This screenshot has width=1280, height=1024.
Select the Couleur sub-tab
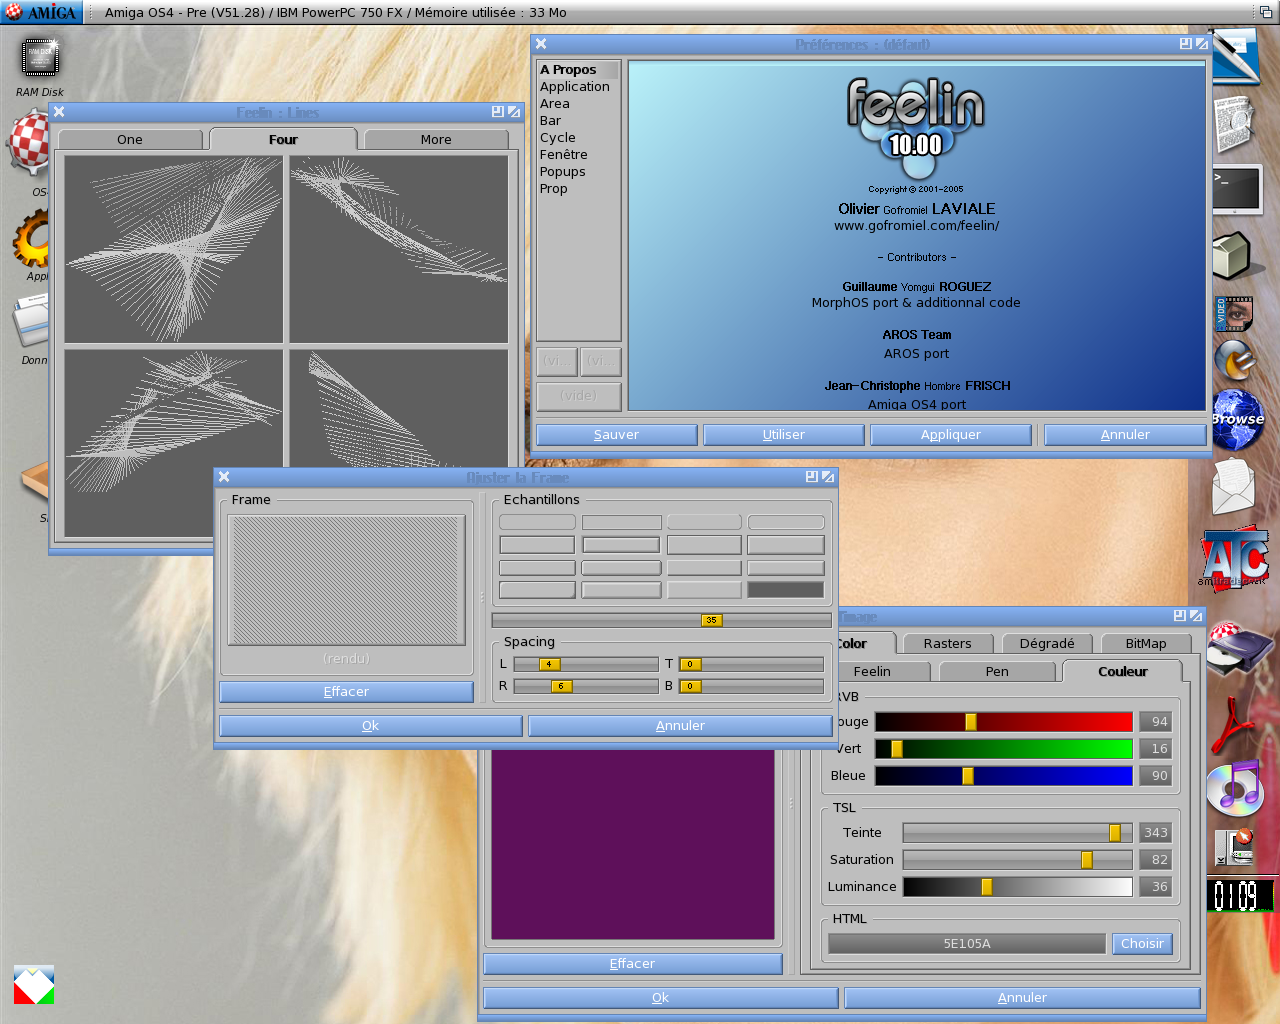(x=1123, y=672)
